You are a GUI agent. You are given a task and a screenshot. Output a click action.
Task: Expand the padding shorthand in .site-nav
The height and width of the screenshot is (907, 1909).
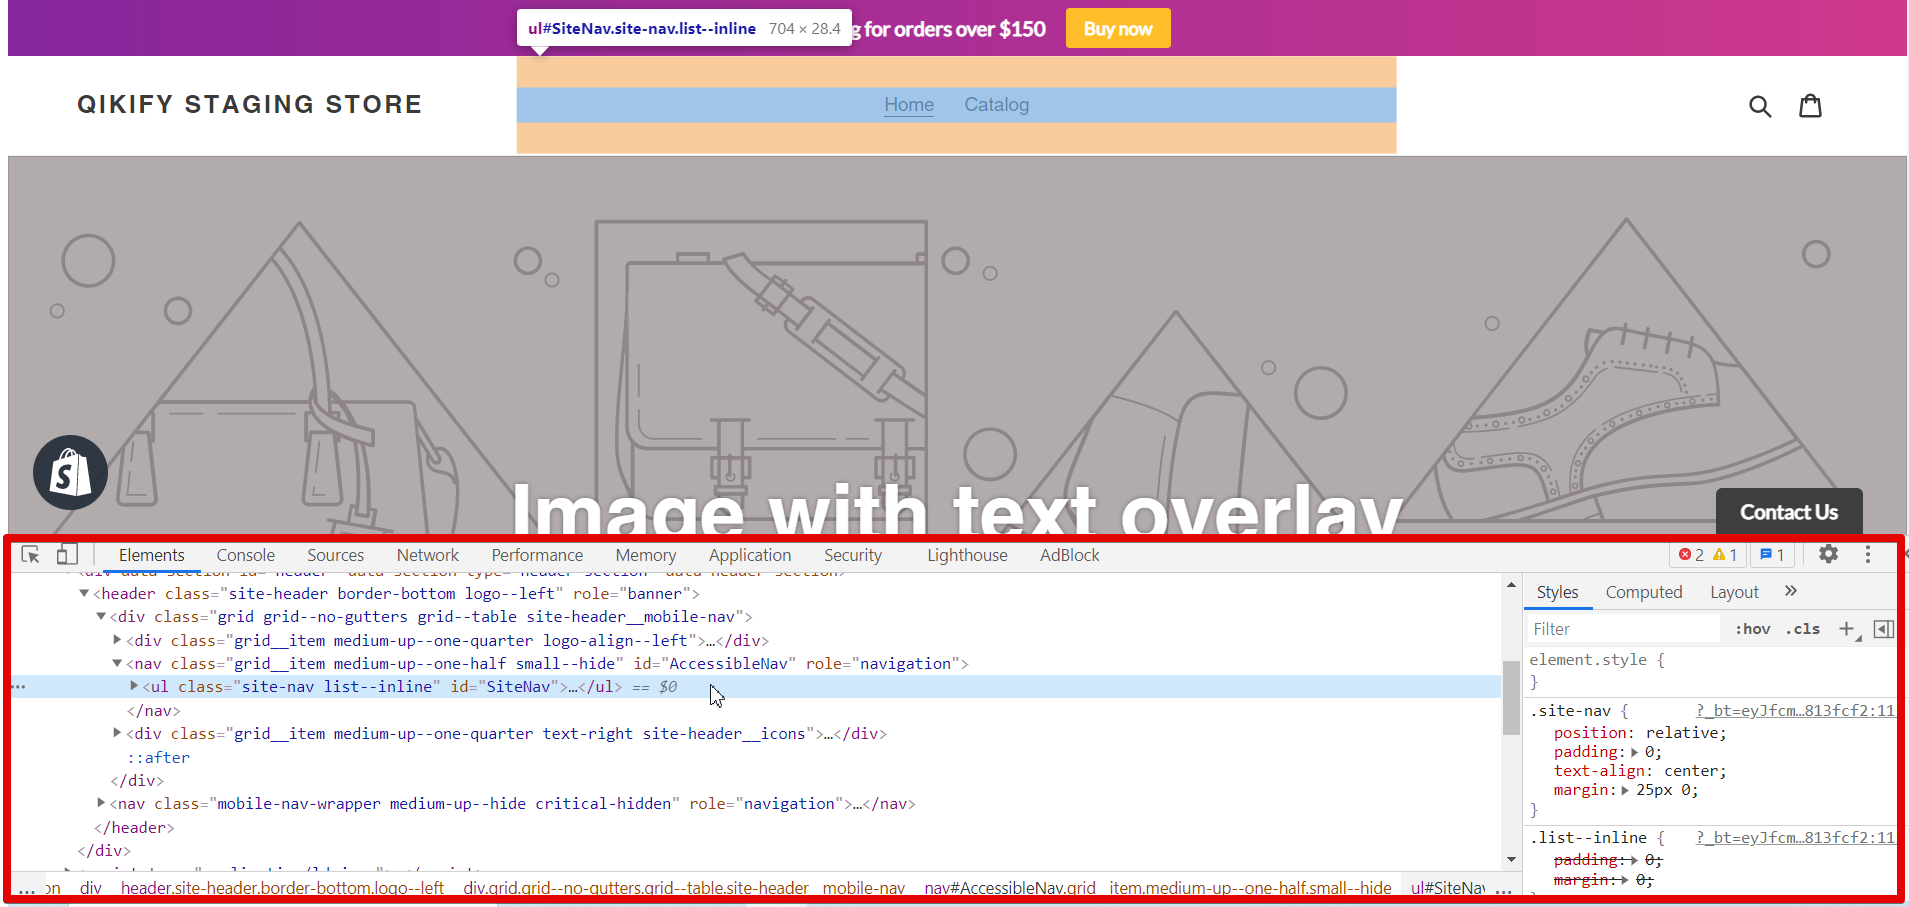click(x=1634, y=752)
